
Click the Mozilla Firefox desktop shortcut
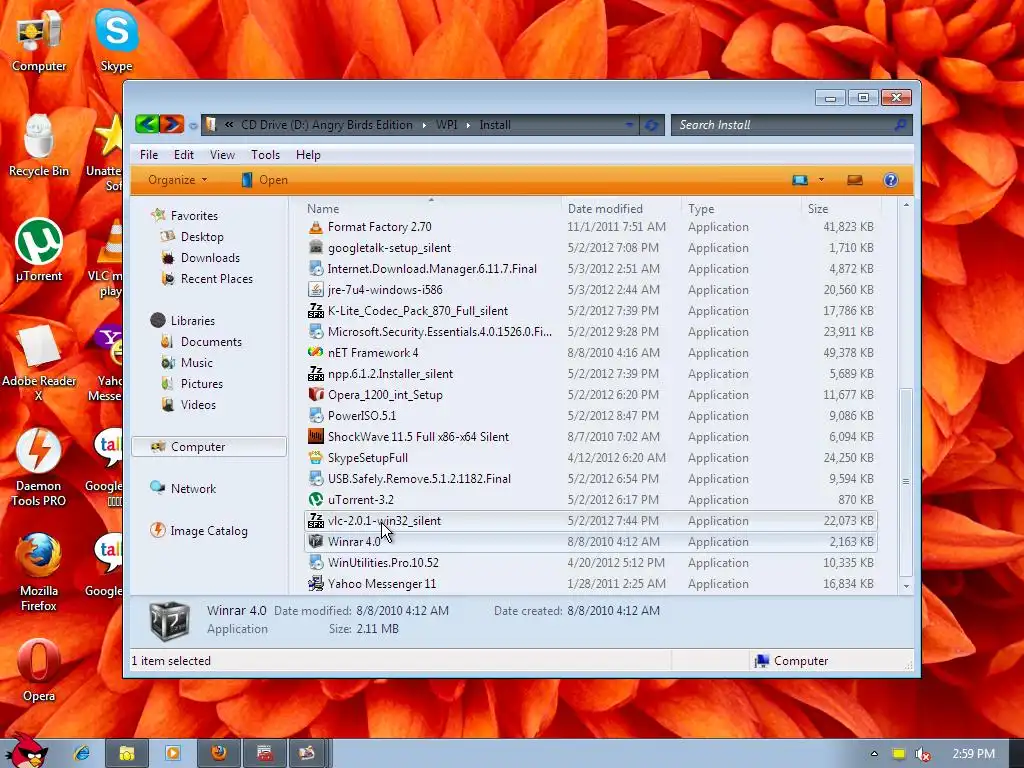(x=39, y=572)
